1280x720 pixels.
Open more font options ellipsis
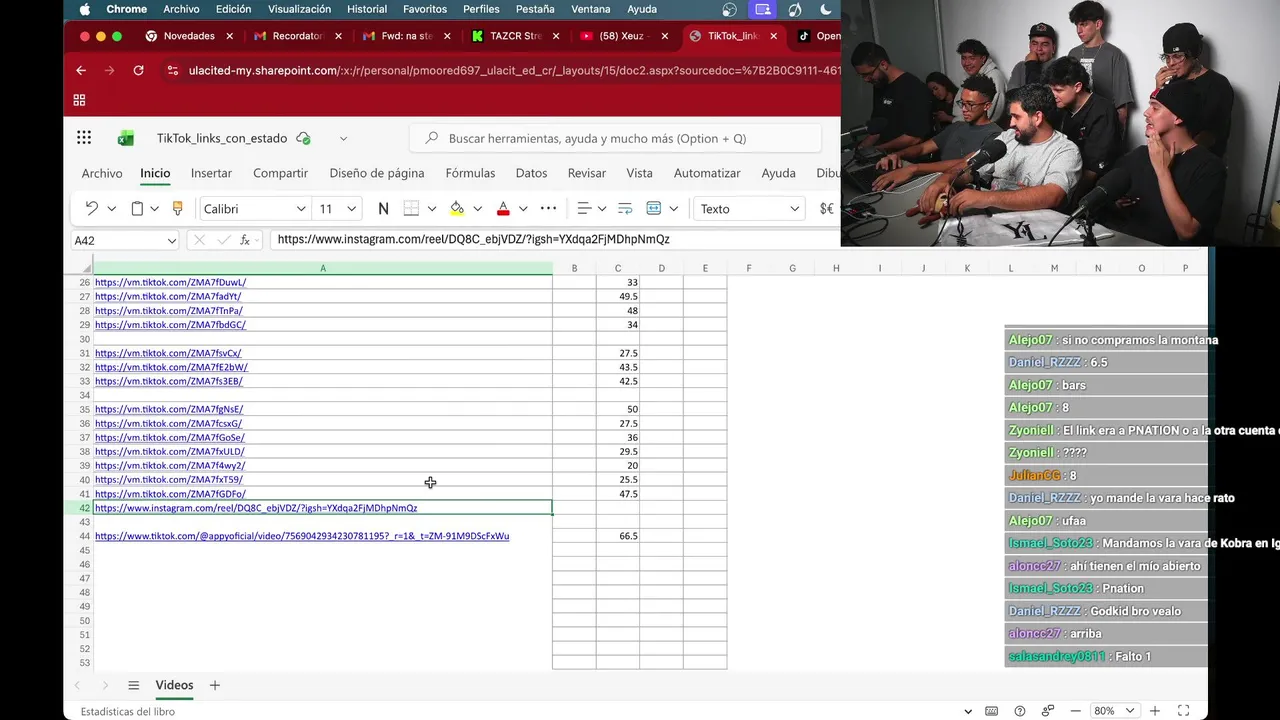point(548,208)
